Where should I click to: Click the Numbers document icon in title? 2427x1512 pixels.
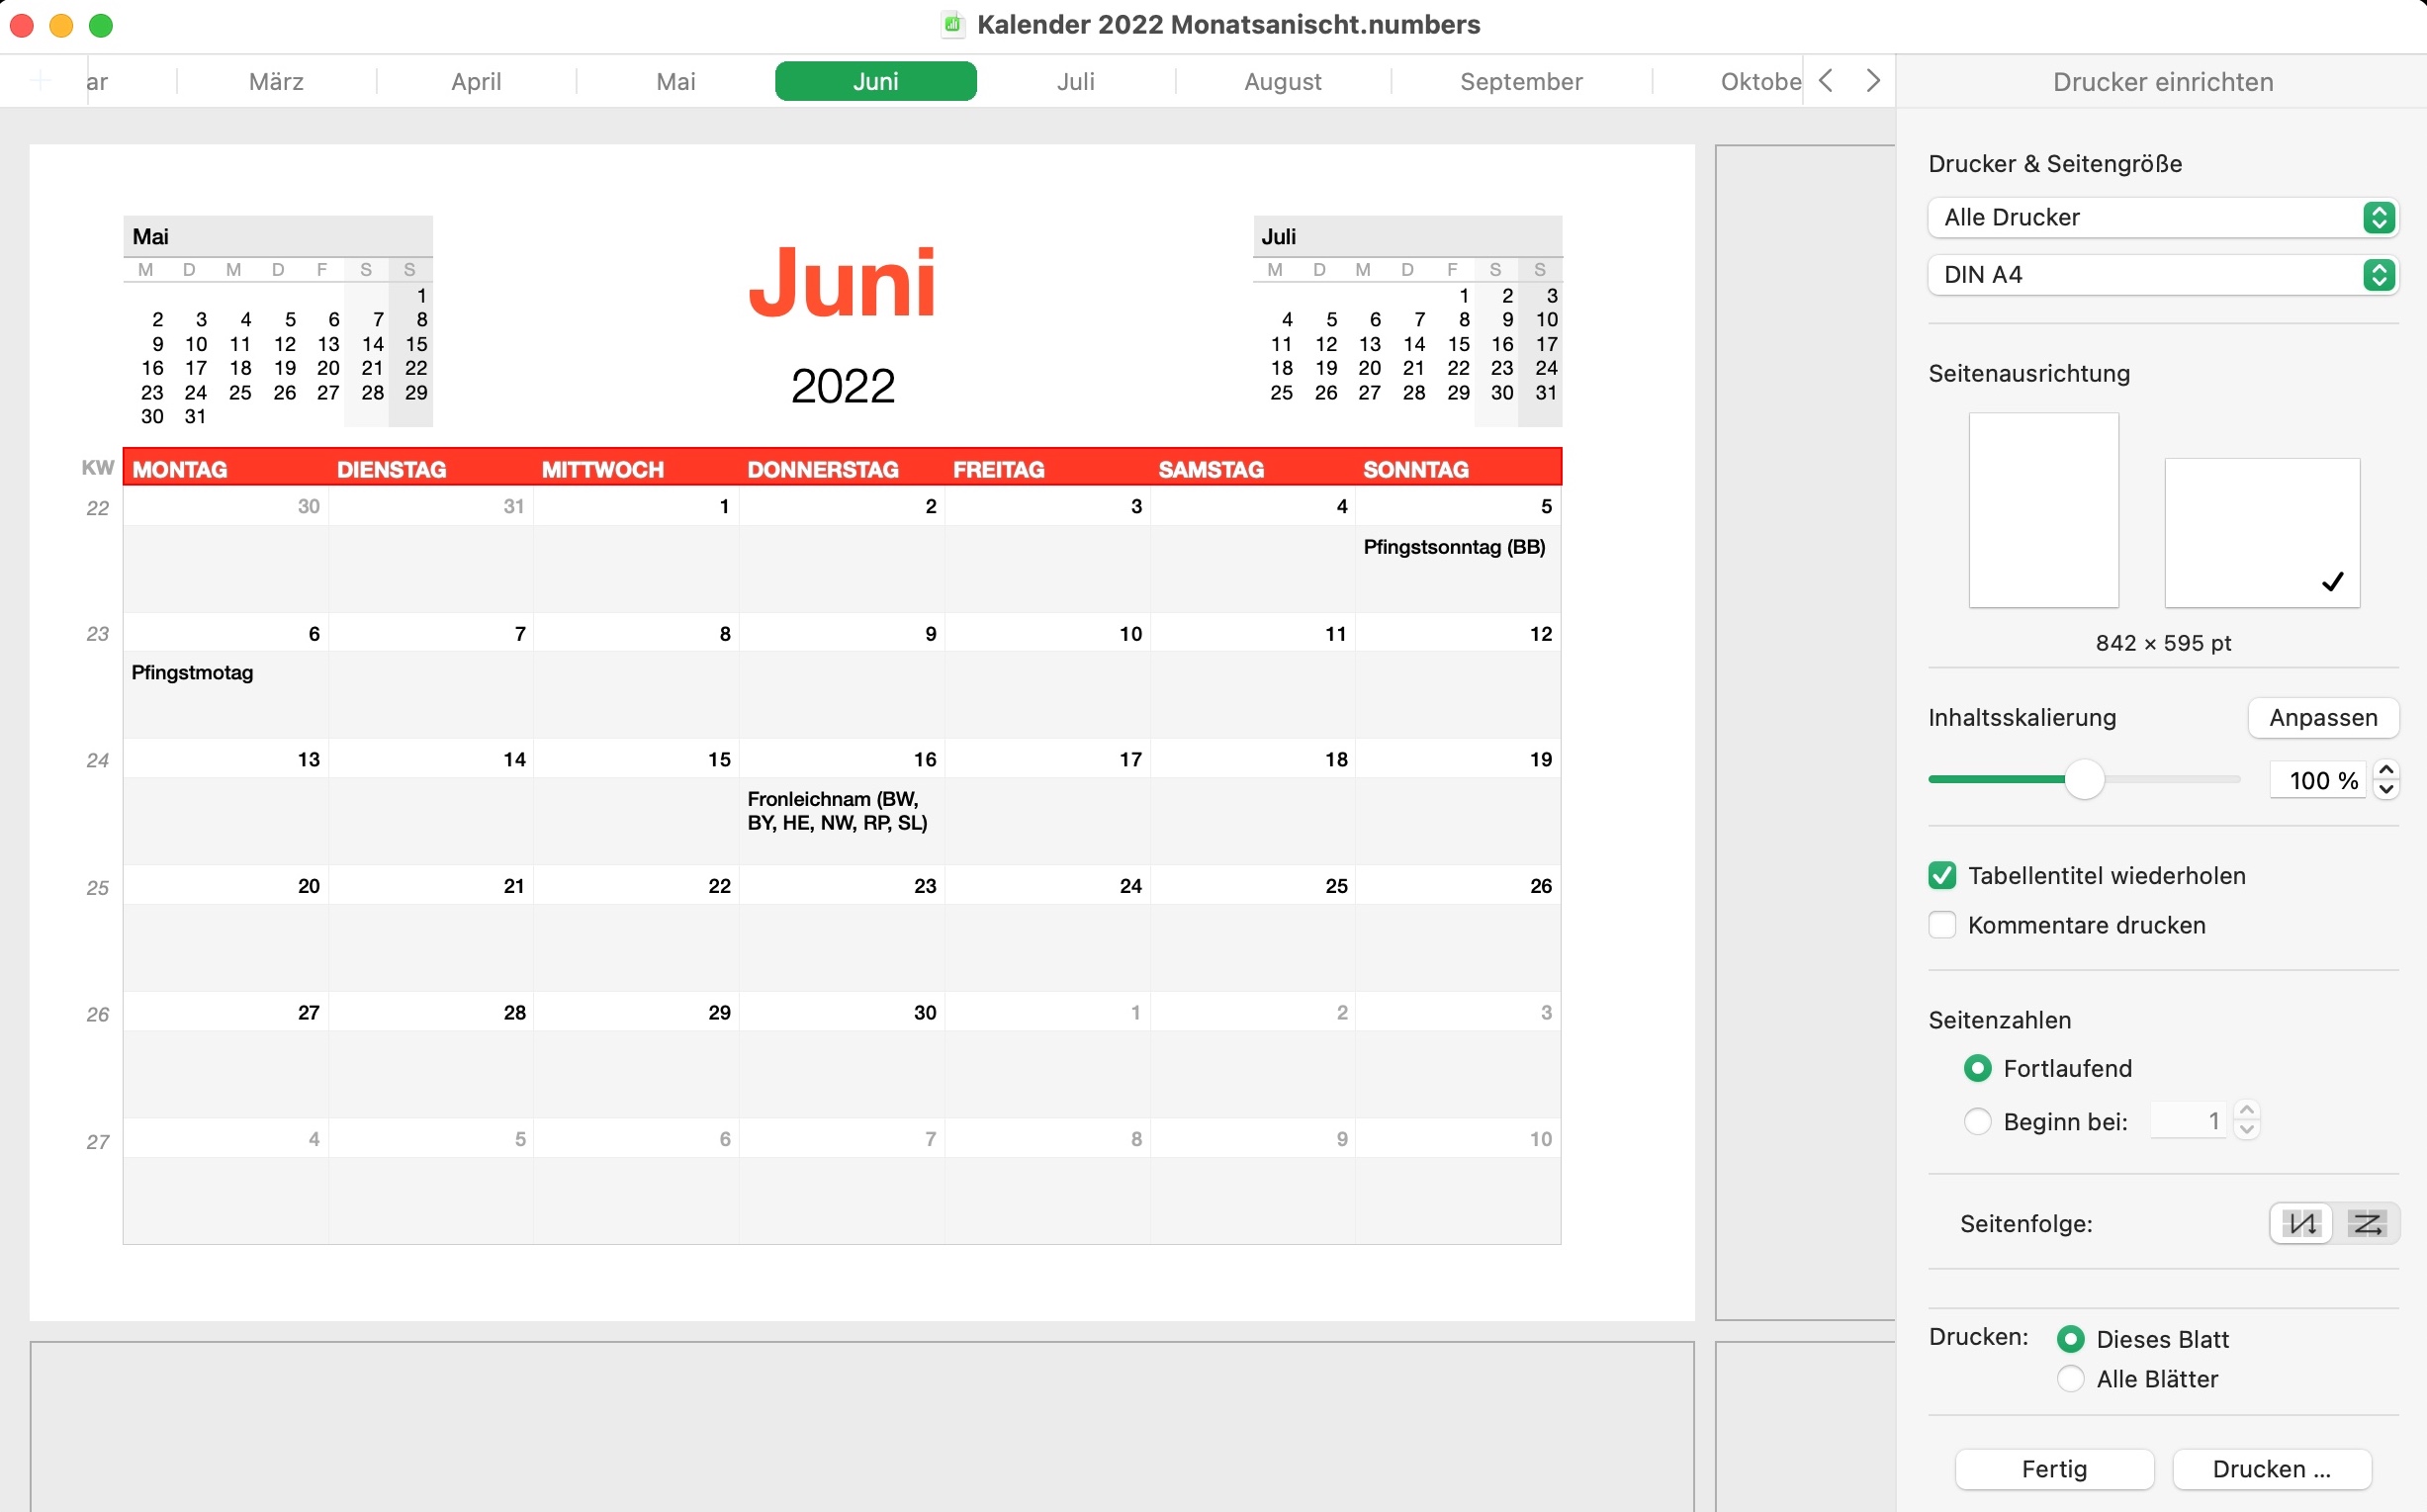953,24
